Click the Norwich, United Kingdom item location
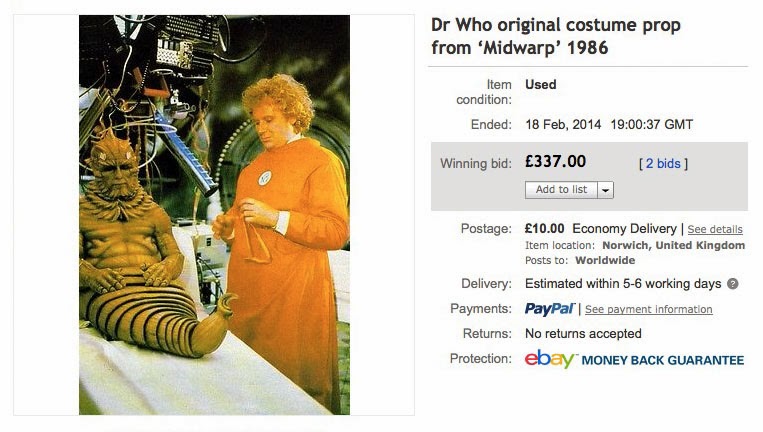The image size is (763, 432). tap(673, 245)
